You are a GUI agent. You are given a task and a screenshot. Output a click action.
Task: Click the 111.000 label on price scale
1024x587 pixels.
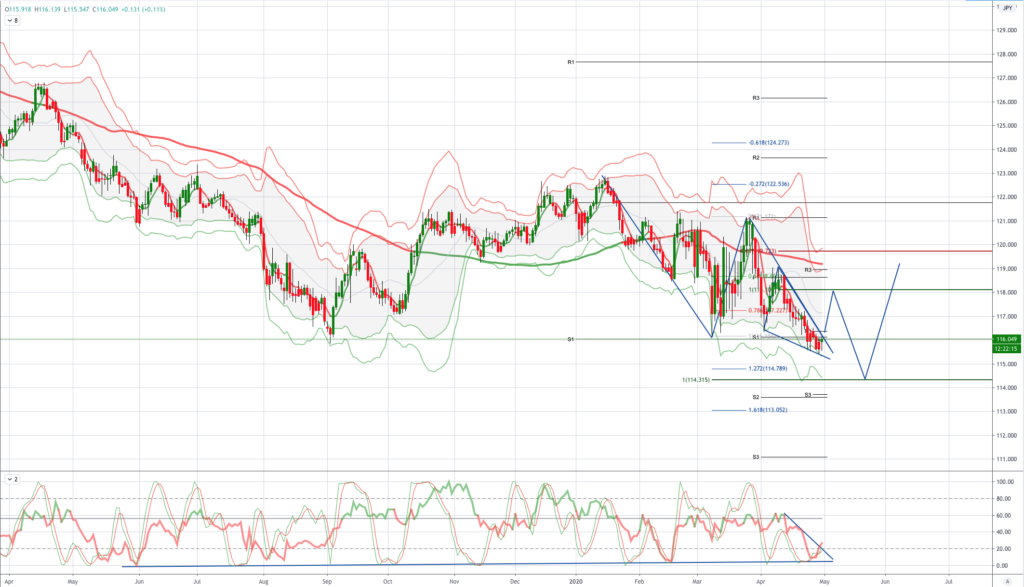click(x=1004, y=459)
